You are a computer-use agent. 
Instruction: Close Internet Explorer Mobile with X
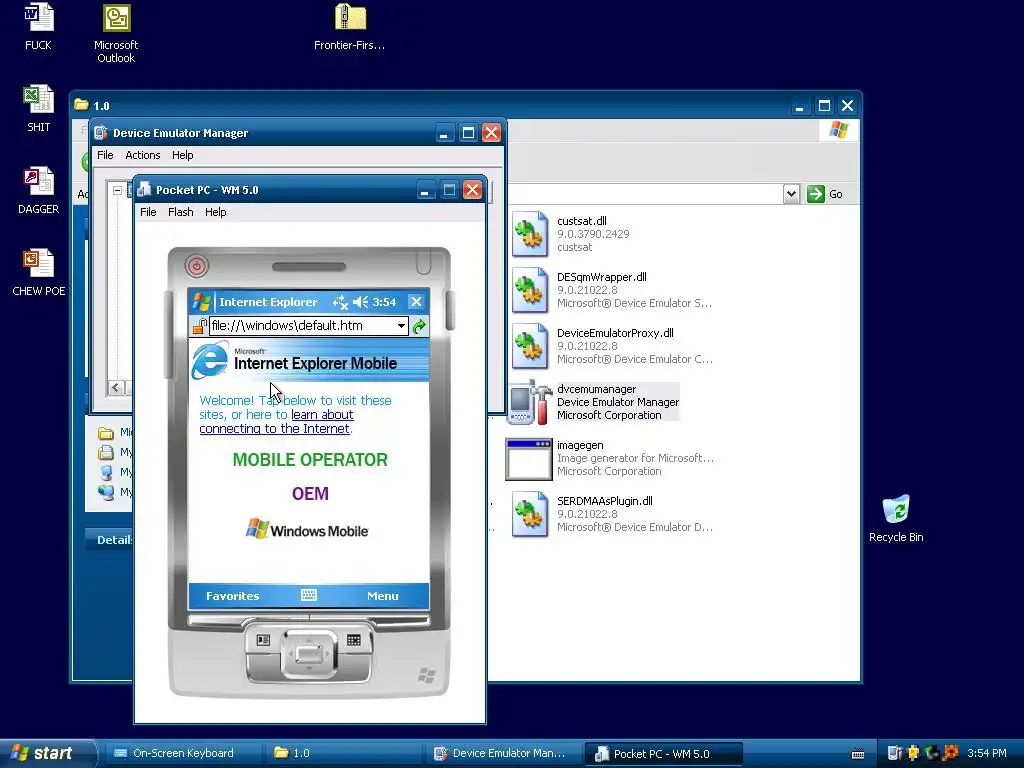coord(416,302)
